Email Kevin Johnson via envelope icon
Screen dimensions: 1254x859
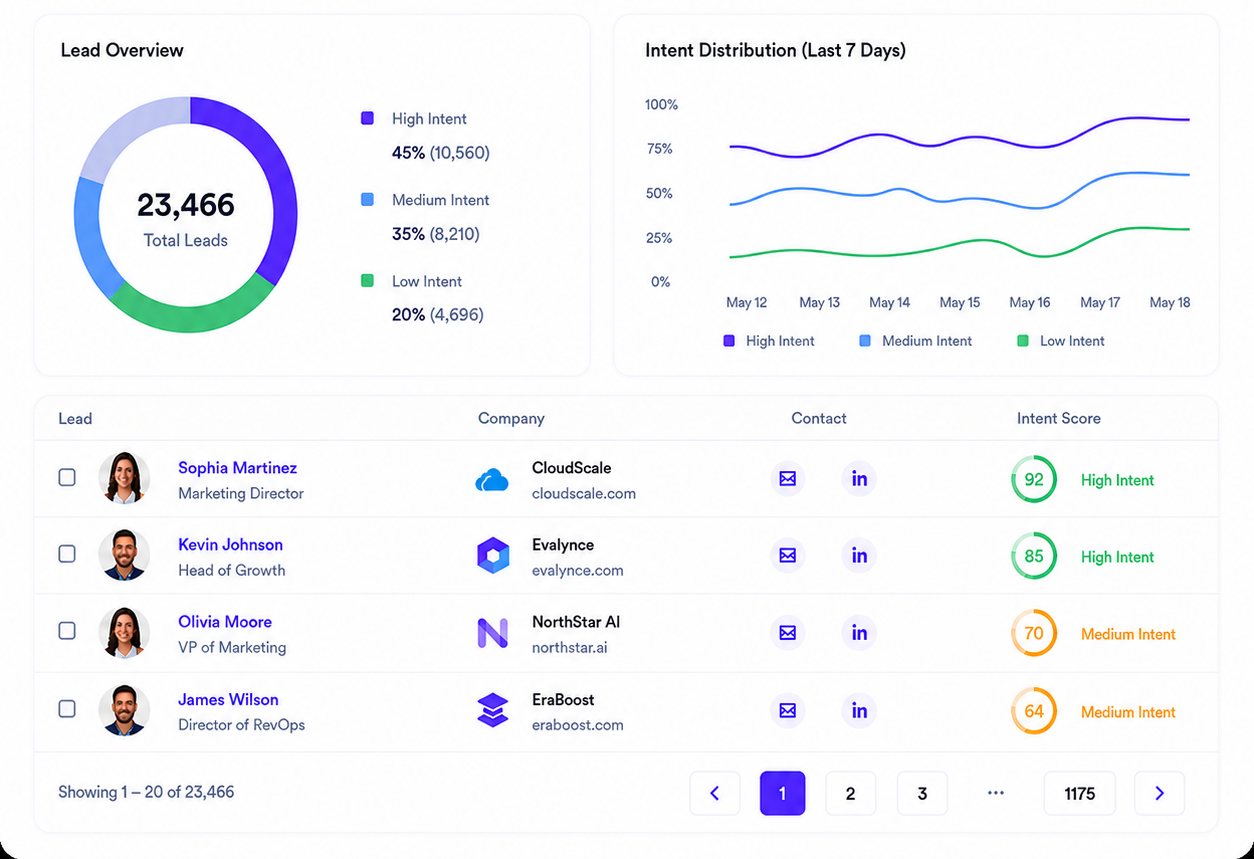pos(788,556)
